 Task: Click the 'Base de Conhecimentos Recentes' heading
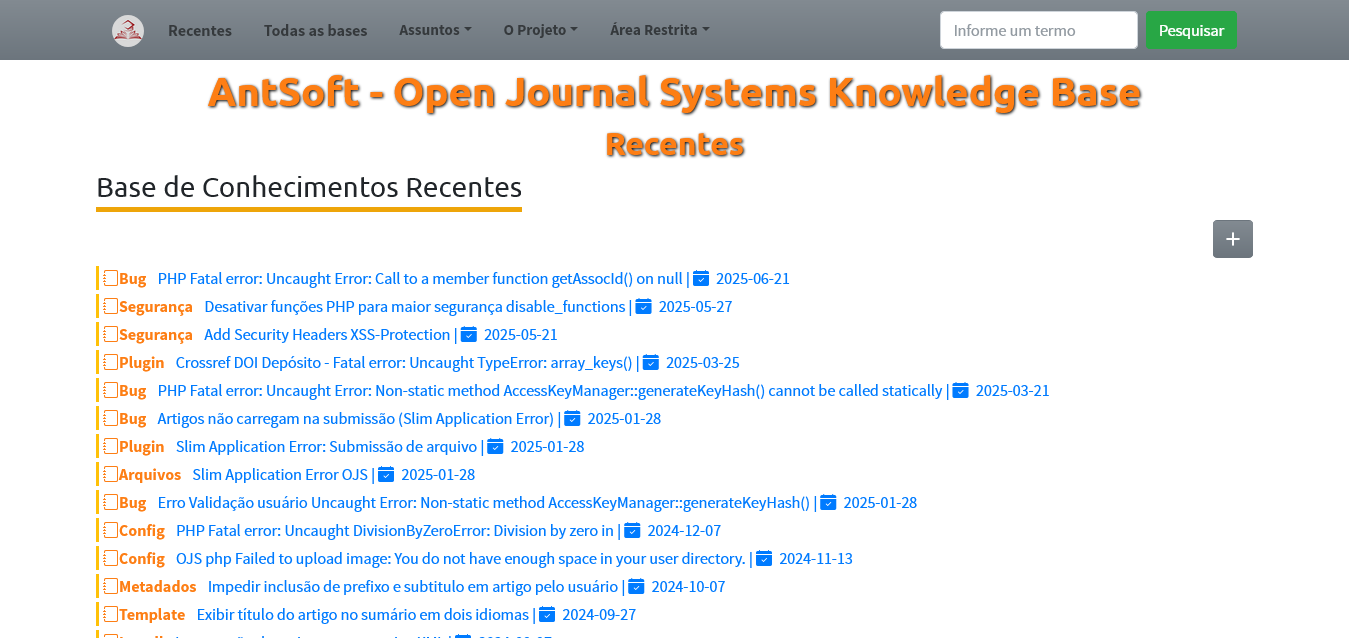[309, 187]
